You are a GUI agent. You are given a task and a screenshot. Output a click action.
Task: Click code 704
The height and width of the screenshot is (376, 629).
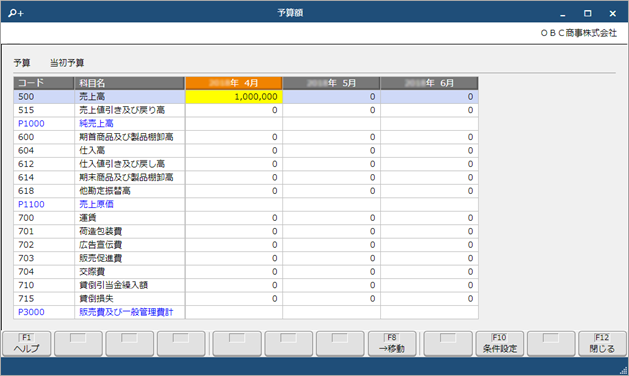click(x=26, y=272)
